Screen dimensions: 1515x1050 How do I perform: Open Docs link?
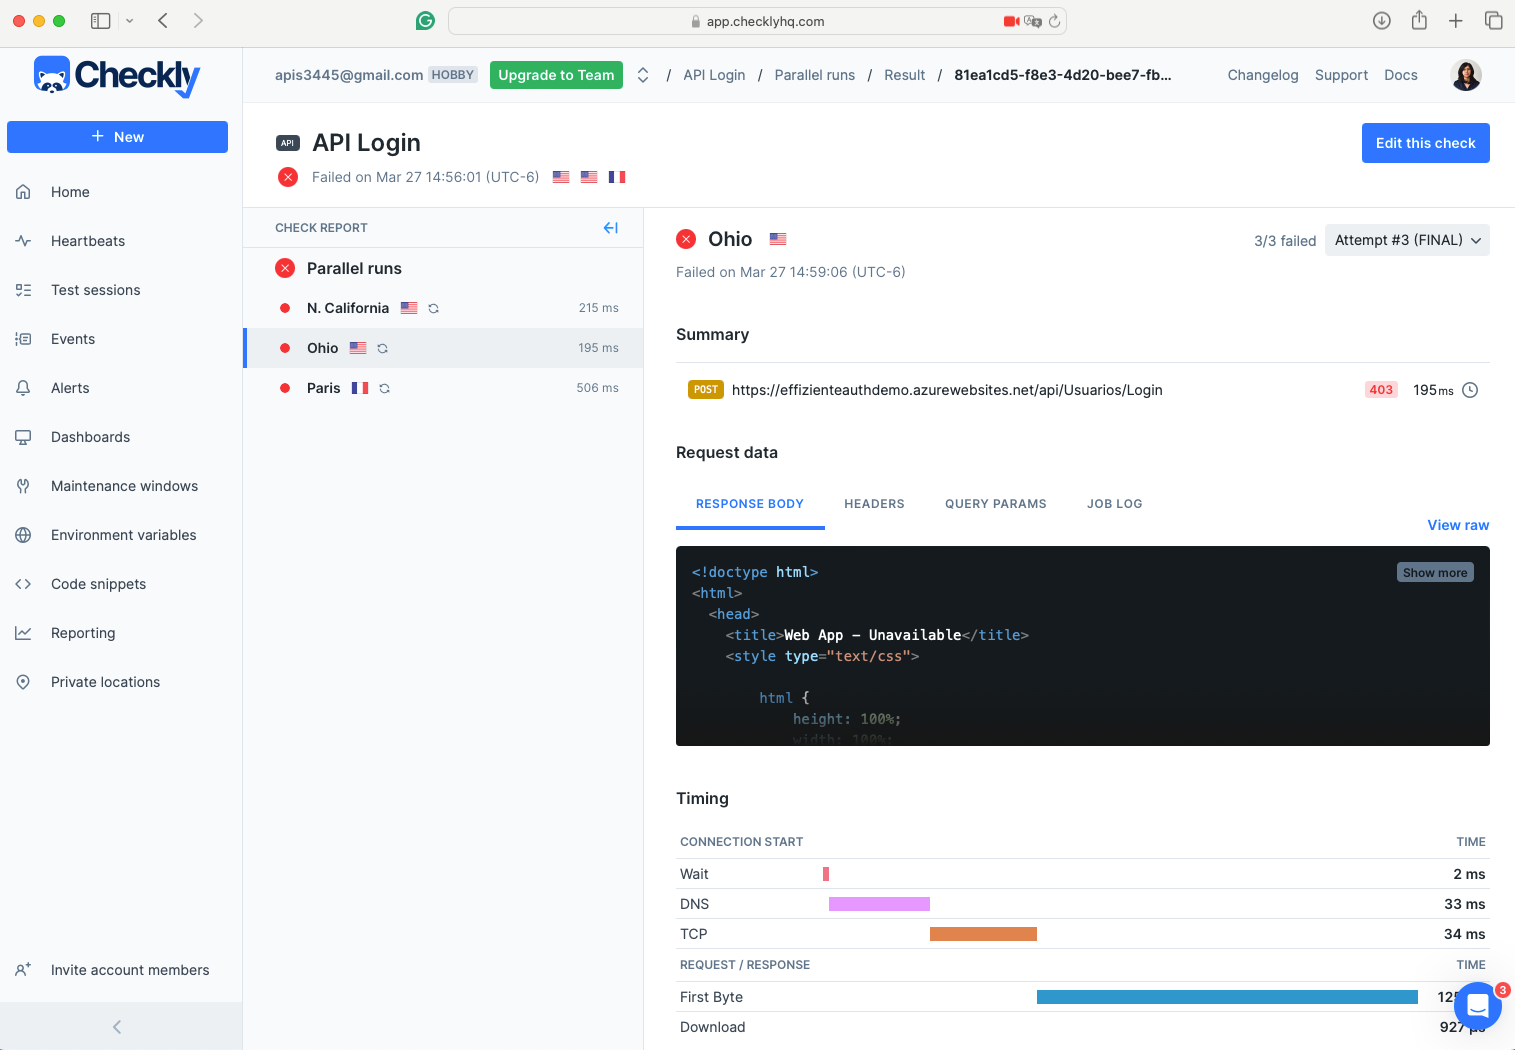coord(1401,75)
